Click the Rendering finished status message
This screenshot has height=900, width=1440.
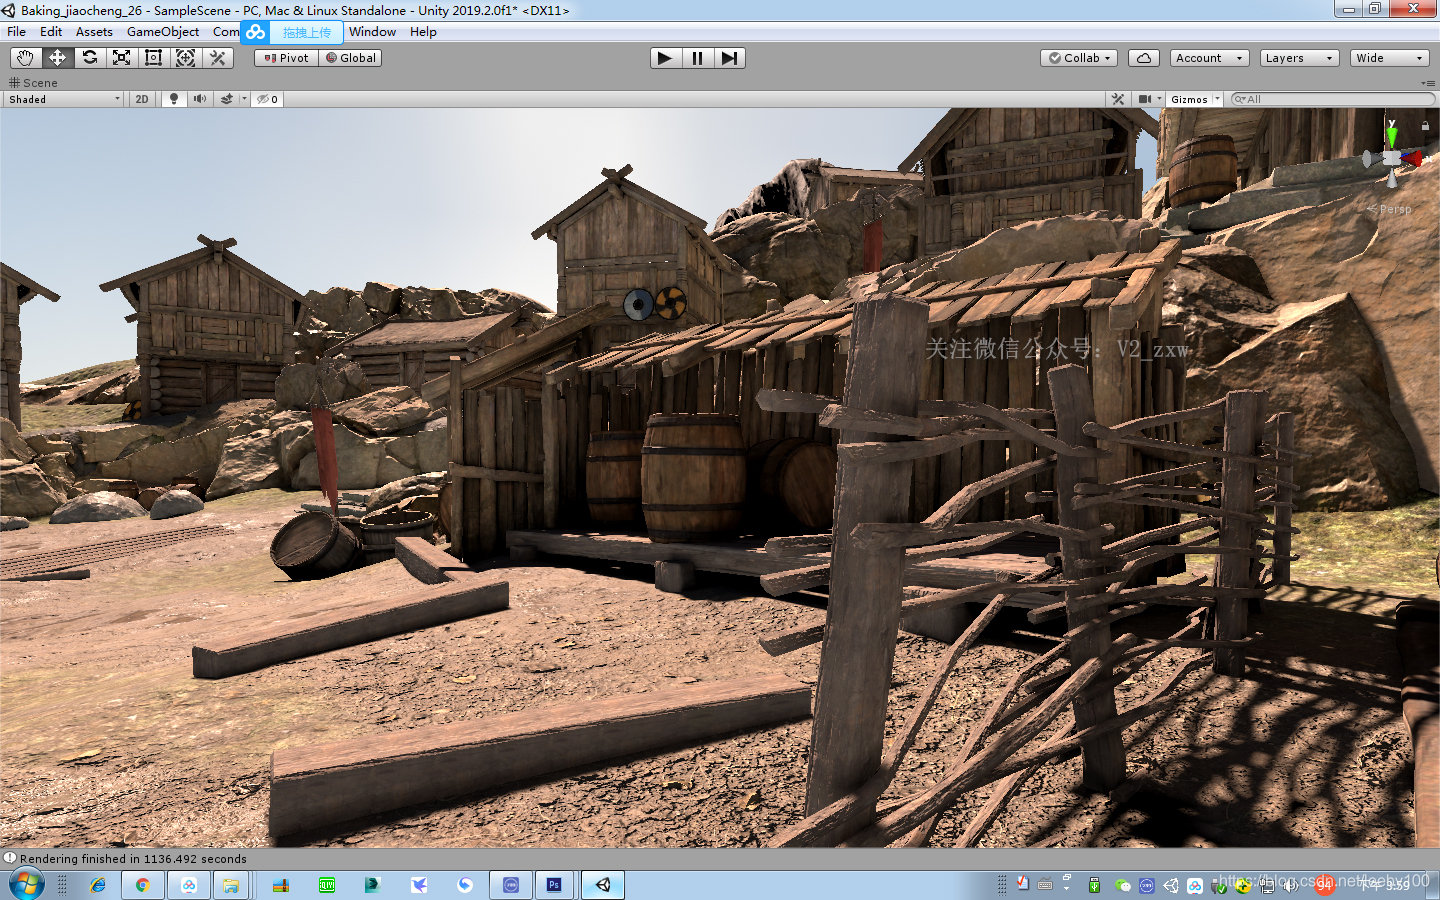click(x=133, y=859)
